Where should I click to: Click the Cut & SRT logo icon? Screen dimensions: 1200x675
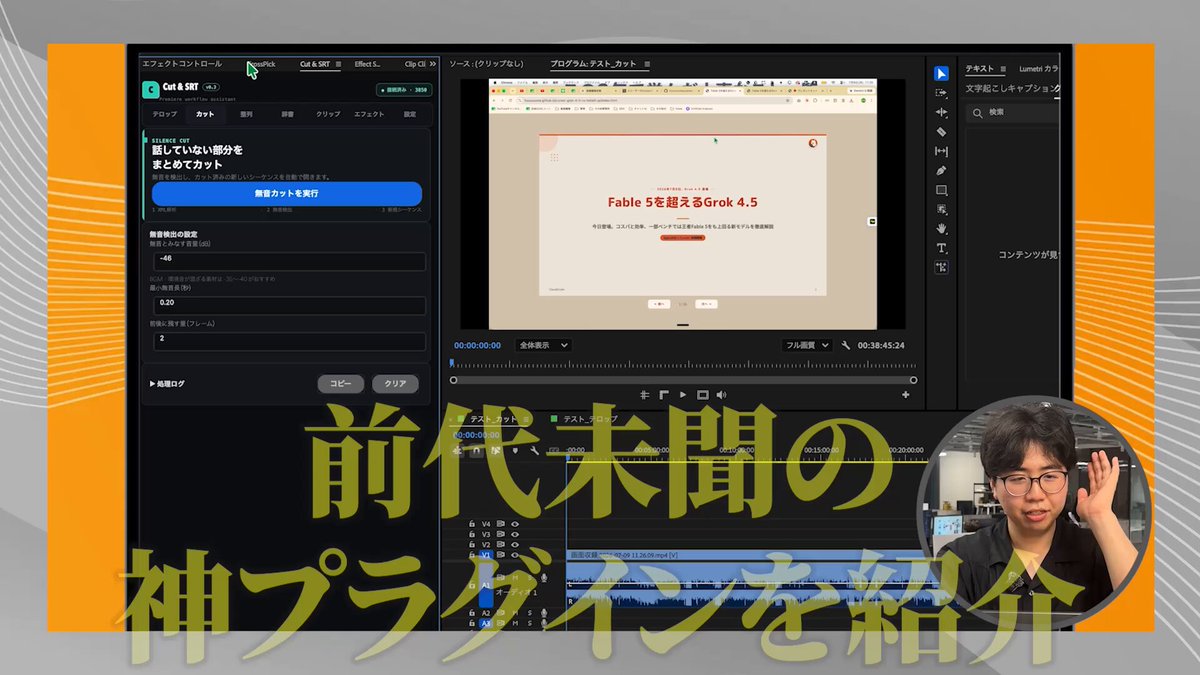[150, 89]
